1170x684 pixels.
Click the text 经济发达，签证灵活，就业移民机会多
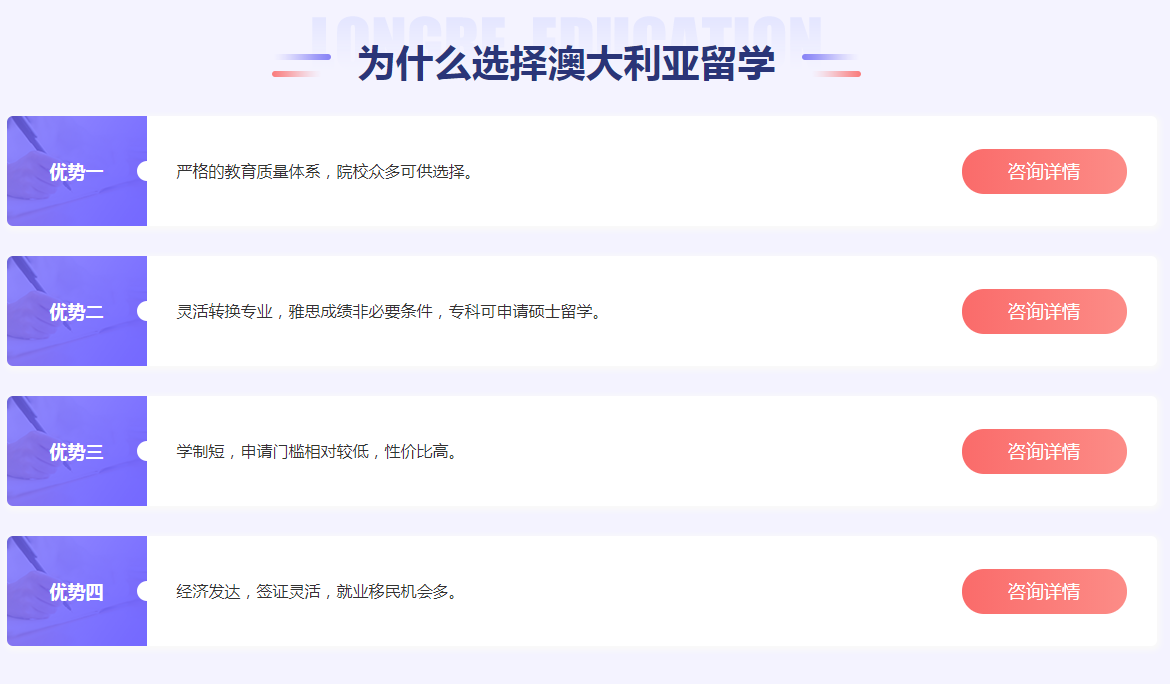point(318,592)
